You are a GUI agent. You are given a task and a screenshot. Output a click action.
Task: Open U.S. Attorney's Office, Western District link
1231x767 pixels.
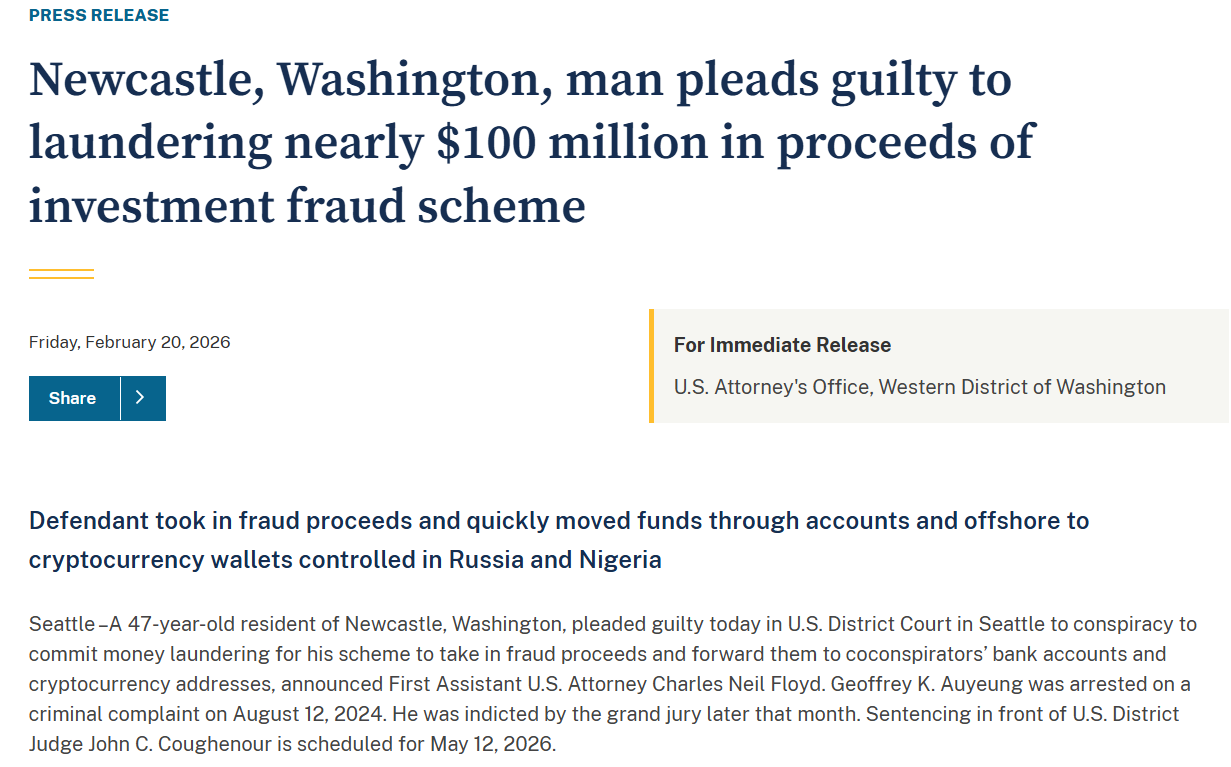(919, 387)
